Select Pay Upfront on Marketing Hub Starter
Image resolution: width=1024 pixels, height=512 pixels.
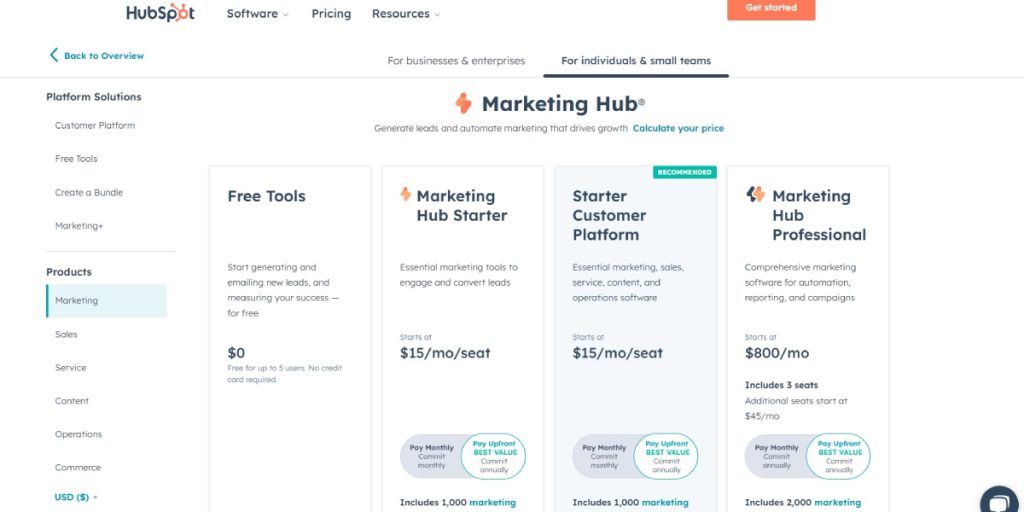[x=494, y=456]
